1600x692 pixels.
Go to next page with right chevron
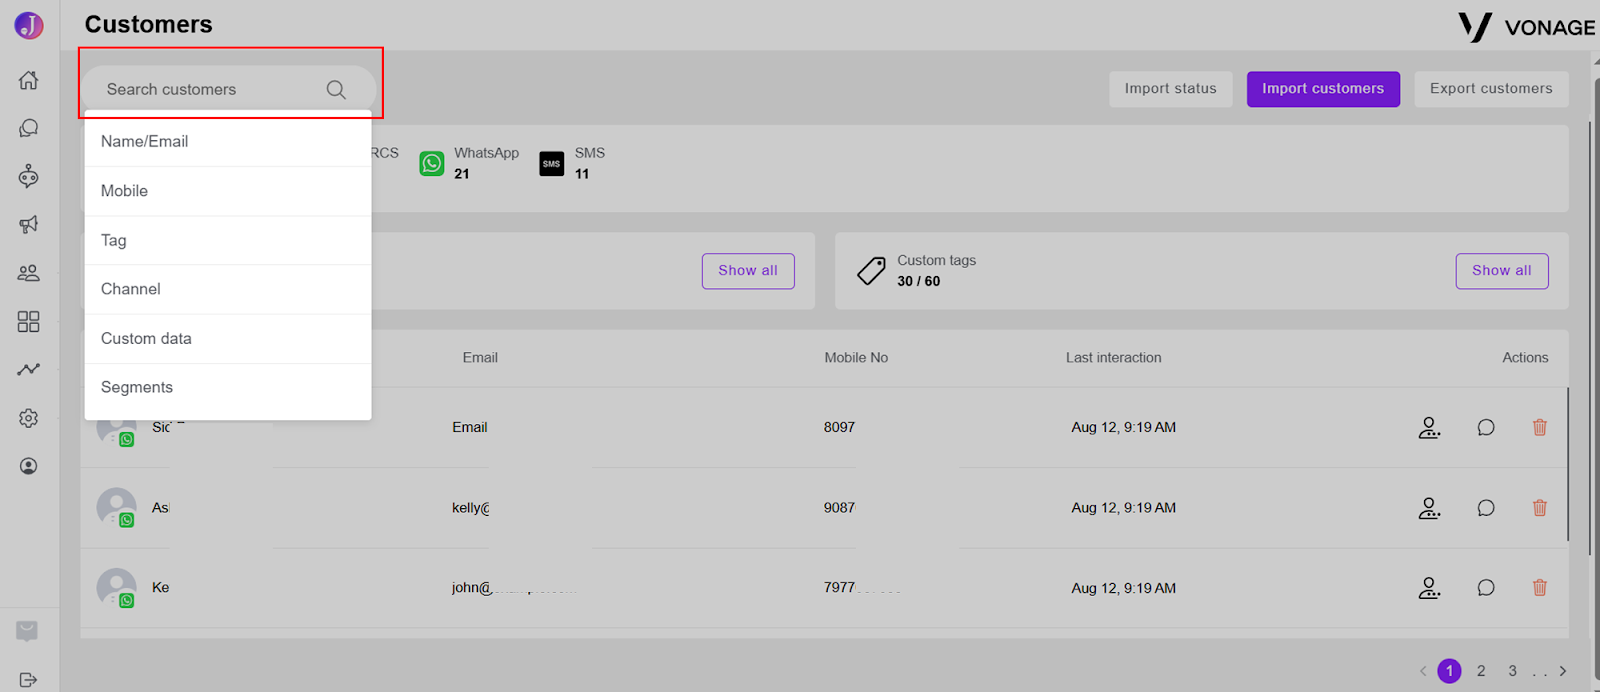point(1563,671)
